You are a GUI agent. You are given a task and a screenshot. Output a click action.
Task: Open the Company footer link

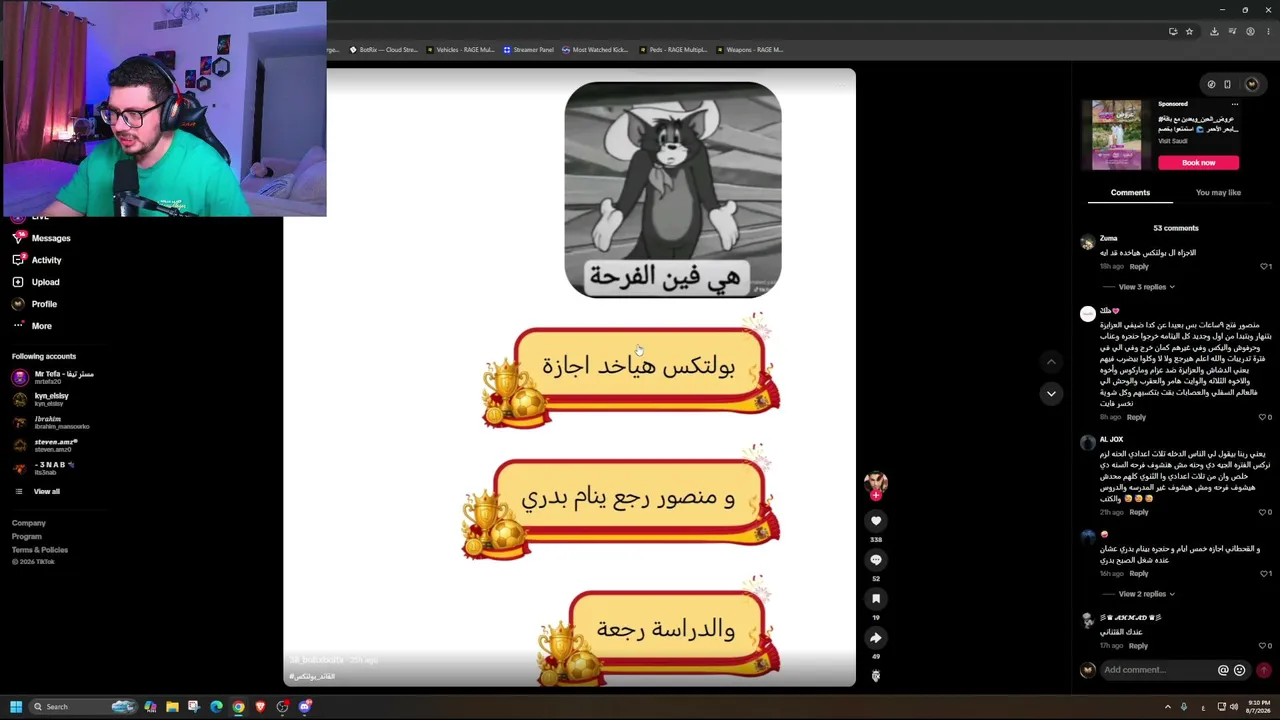29,523
